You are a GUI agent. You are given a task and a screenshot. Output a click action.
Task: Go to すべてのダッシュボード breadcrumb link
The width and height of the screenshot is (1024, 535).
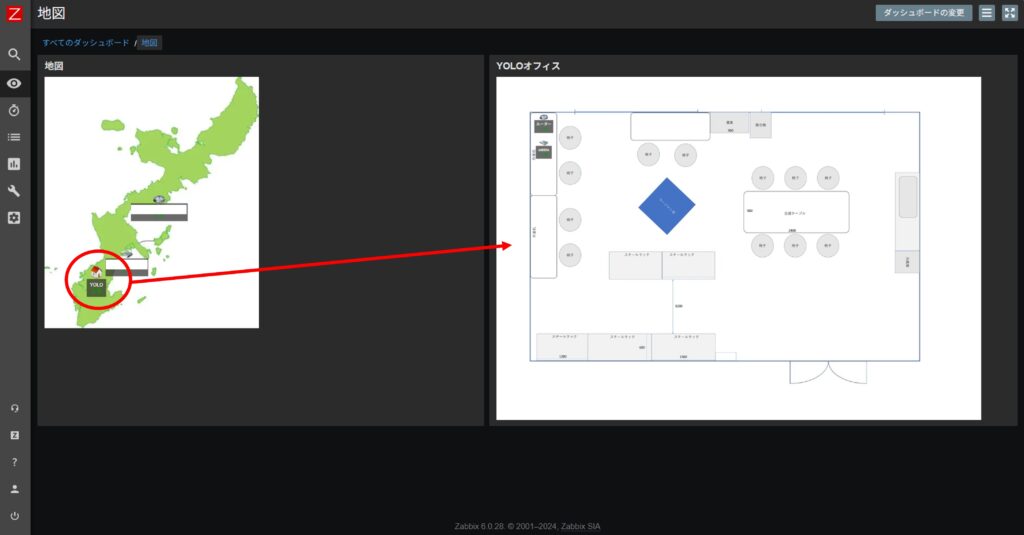coord(85,43)
